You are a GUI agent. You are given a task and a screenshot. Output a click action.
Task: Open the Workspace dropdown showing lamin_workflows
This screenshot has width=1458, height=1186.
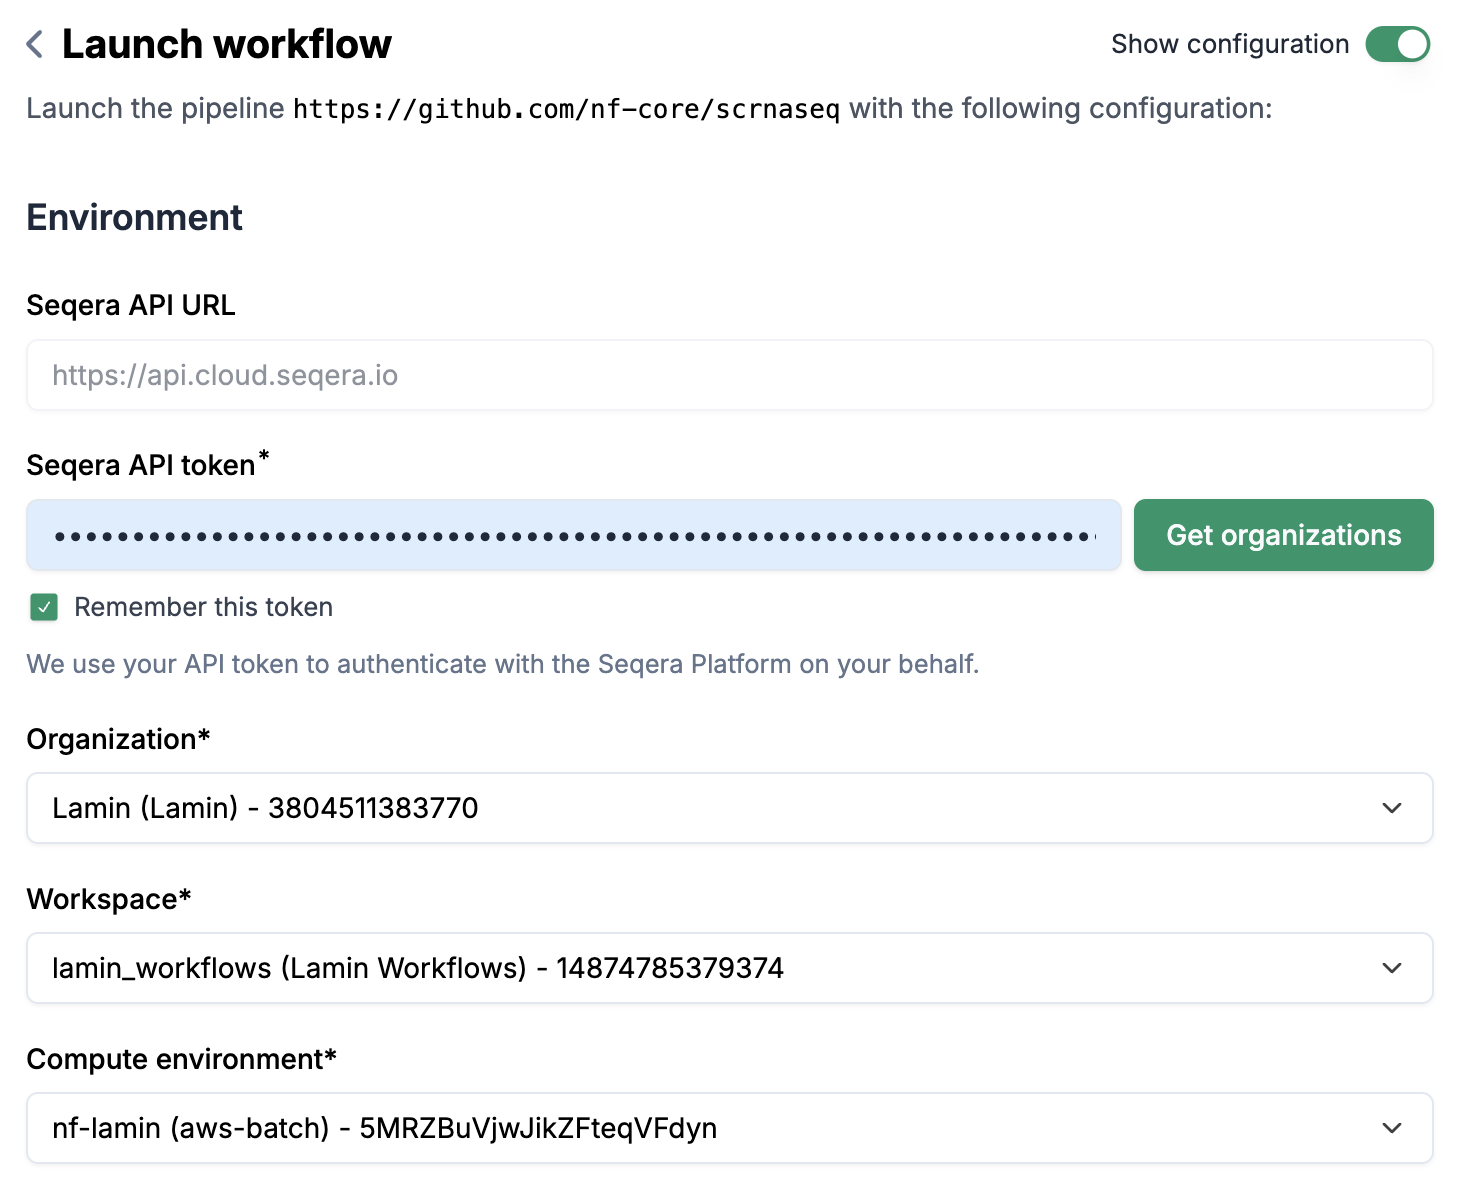pyautogui.click(x=700, y=968)
